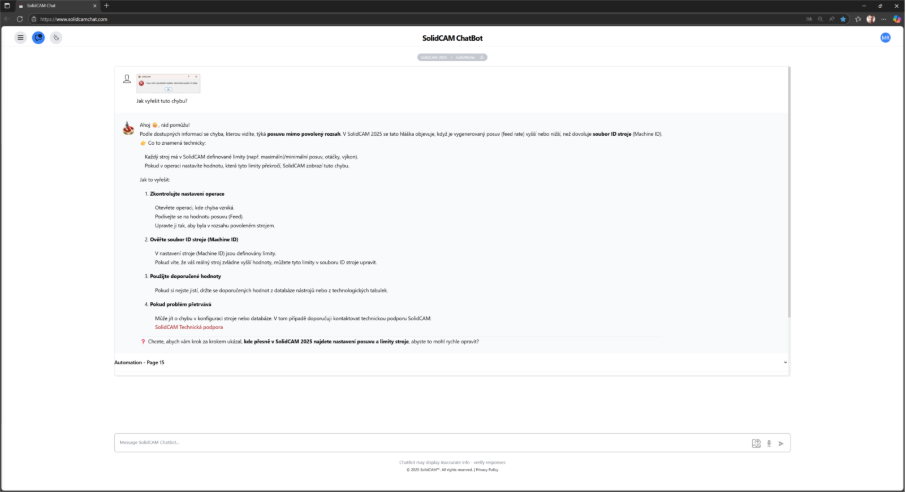
Task: Click the 'Chatbot may display inaccurate info' notice
Action: [x=452, y=463]
